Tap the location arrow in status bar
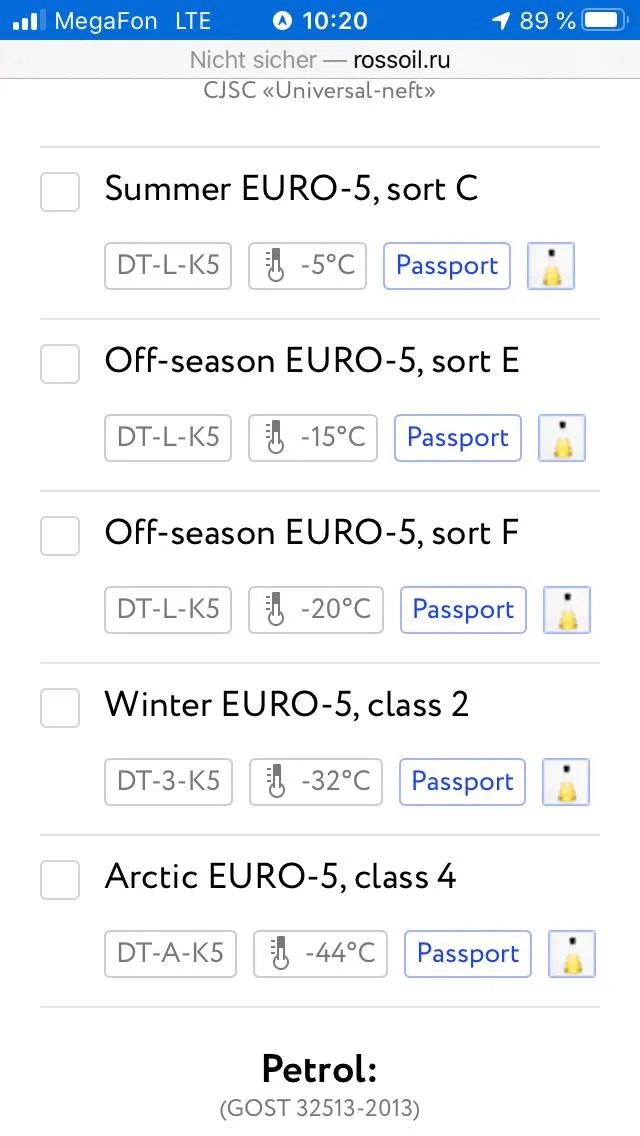640x1136 pixels. point(501,20)
